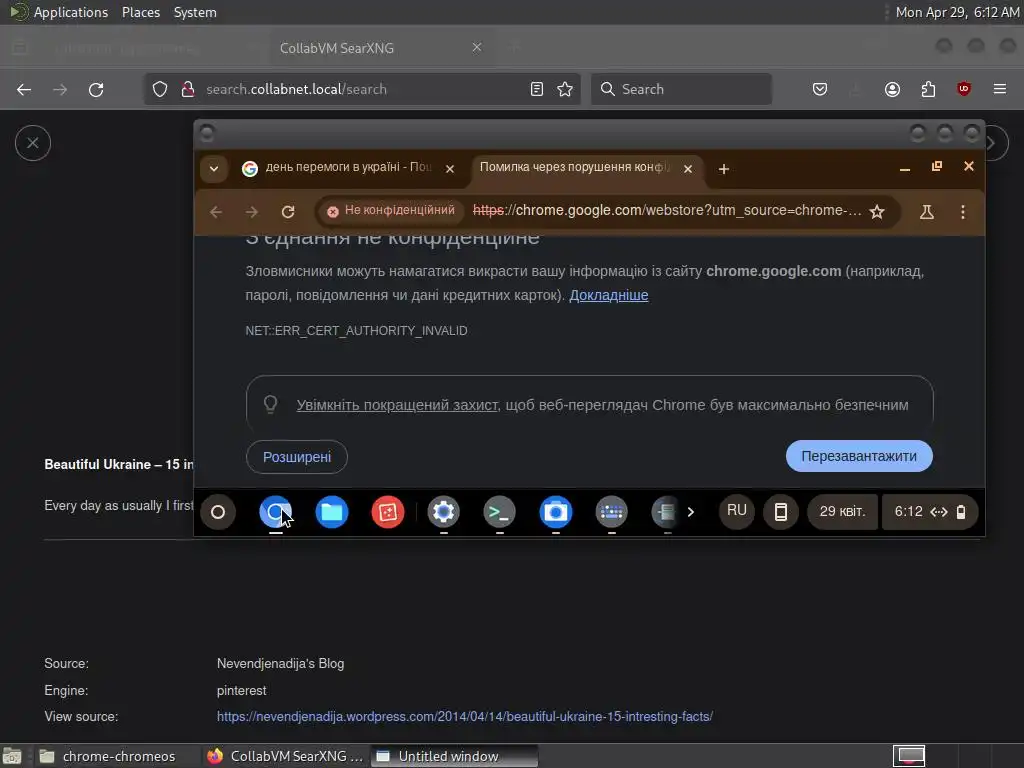Open Terminal app in ChromeOS shelf
The image size is (1024, 768).
pos(500,512)
